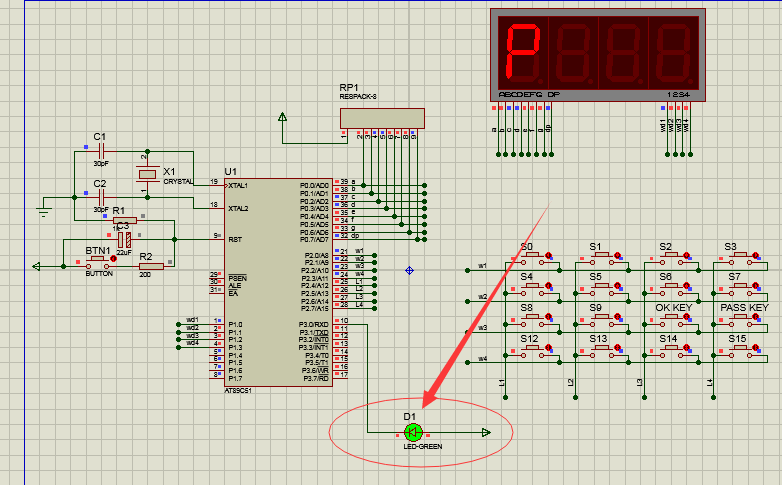Select the crystal oscillator X1
782x485 pixels.
[148, 174]
